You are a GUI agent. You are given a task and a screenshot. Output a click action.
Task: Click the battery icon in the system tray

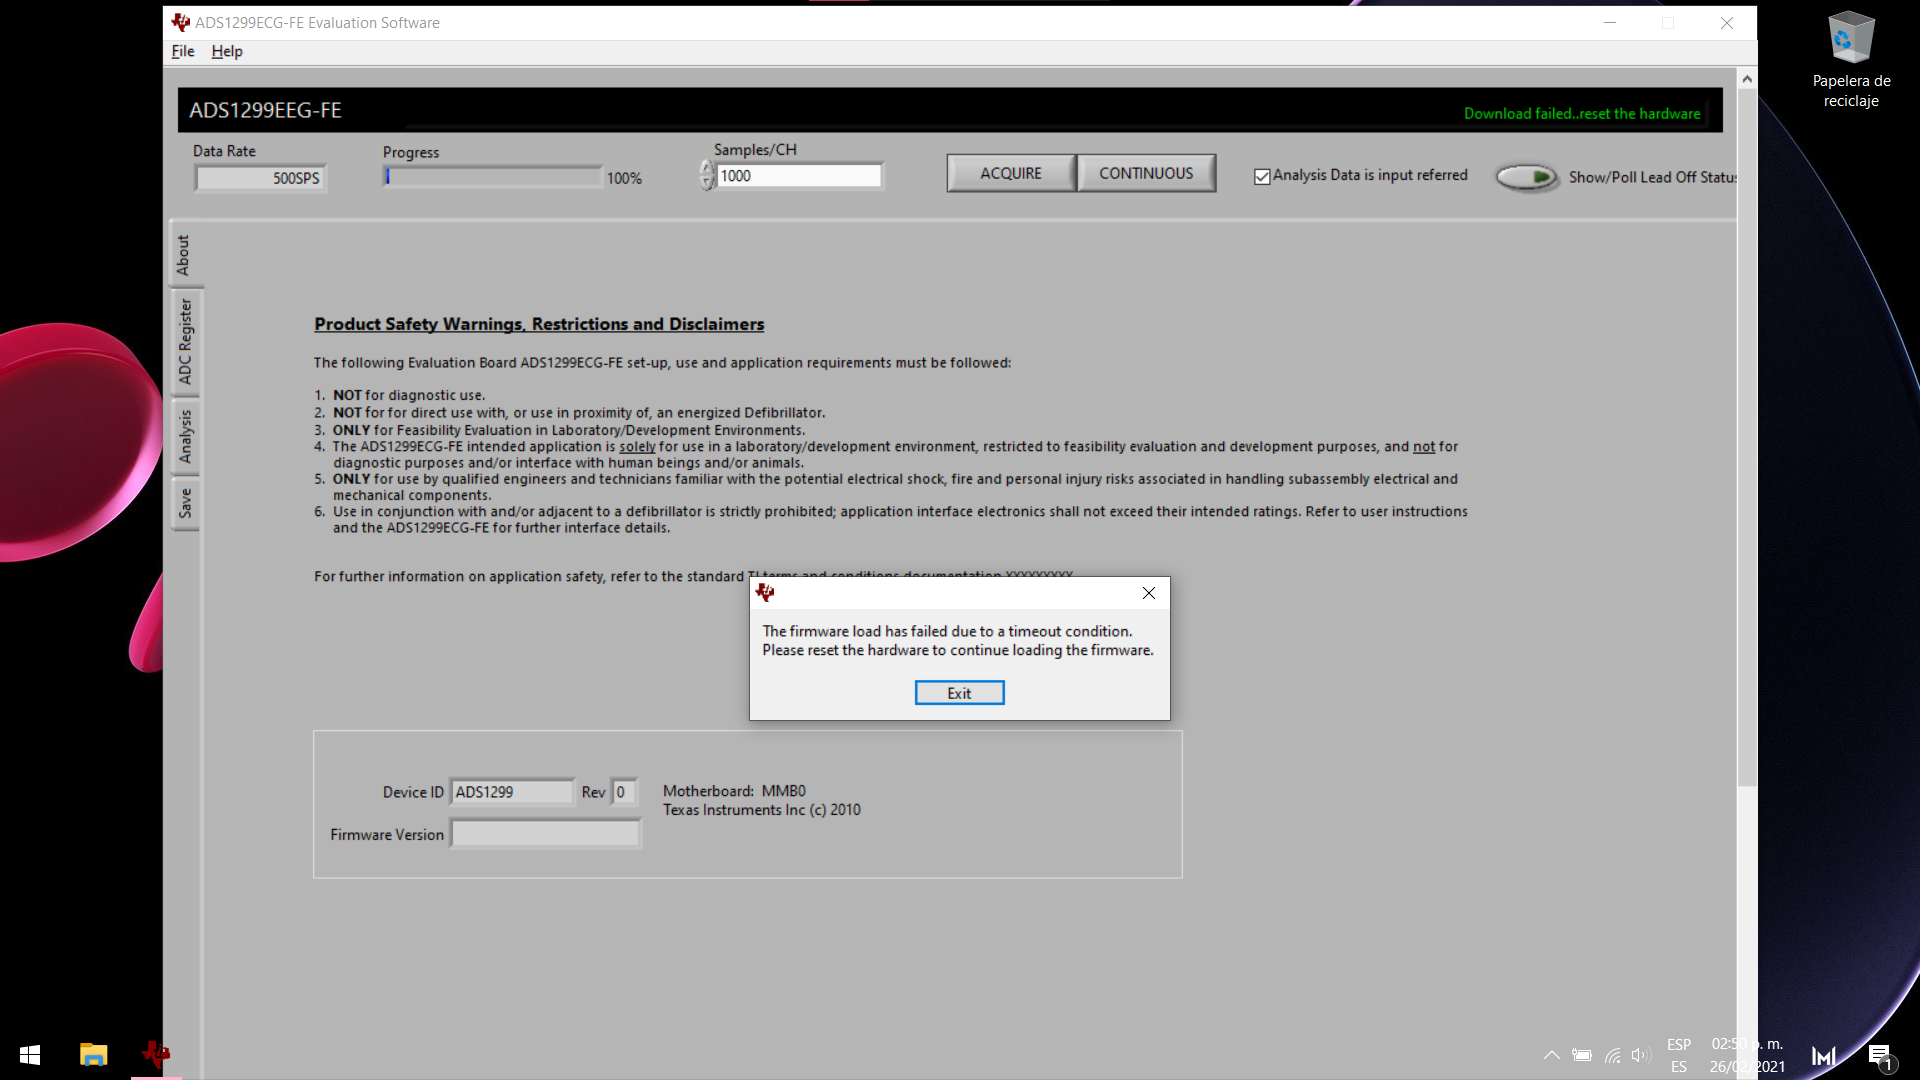click(x=1582, y=1055)
